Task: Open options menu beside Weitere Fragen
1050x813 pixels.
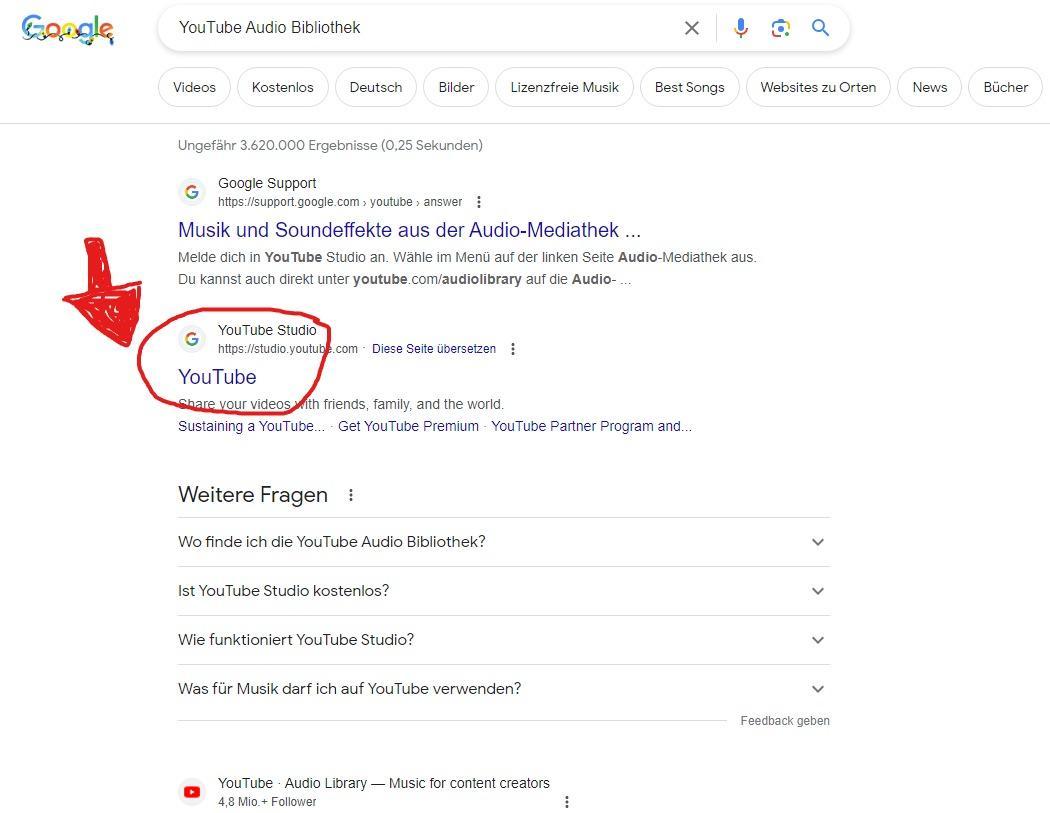Action: [351, 495]
